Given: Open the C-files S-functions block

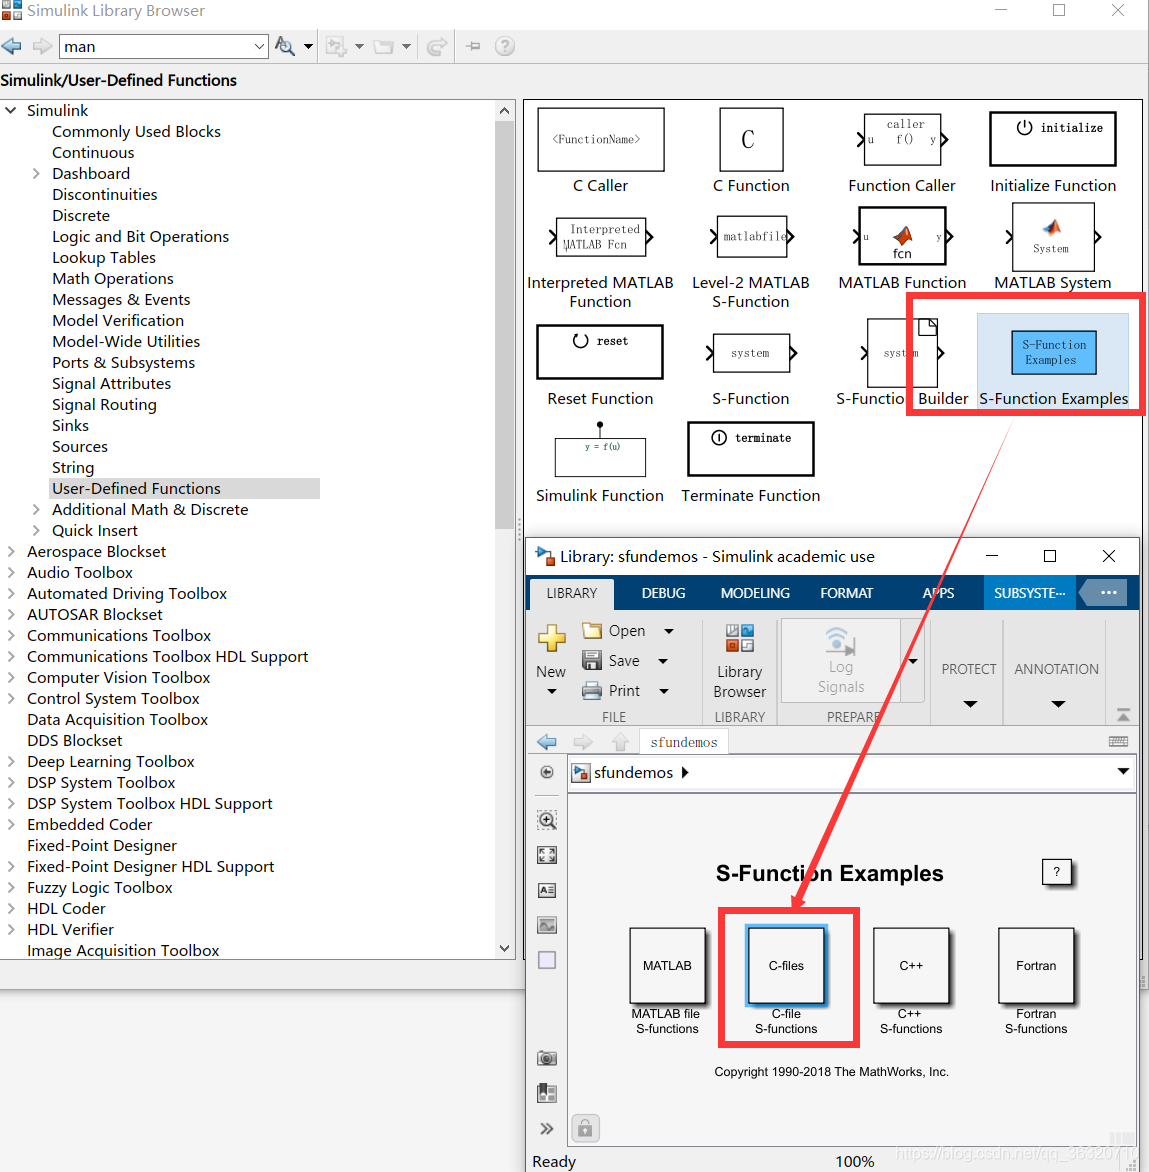Looking at the screenshot, I should 786,966.
